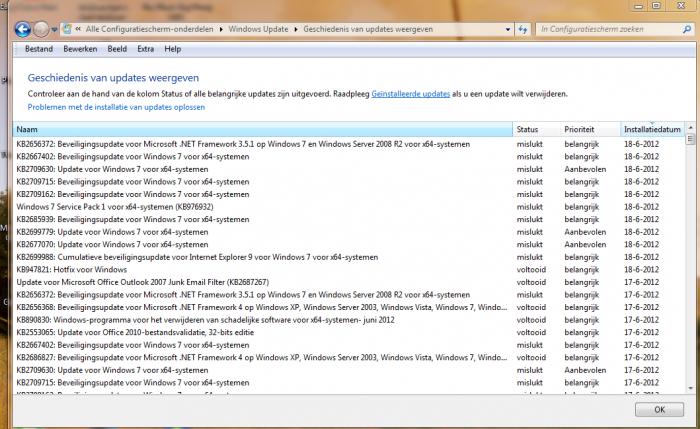The width and height of the screenshot is (700, 429).
Task: Click the Control Panel icon in address bar
Action: pos(67,29)
